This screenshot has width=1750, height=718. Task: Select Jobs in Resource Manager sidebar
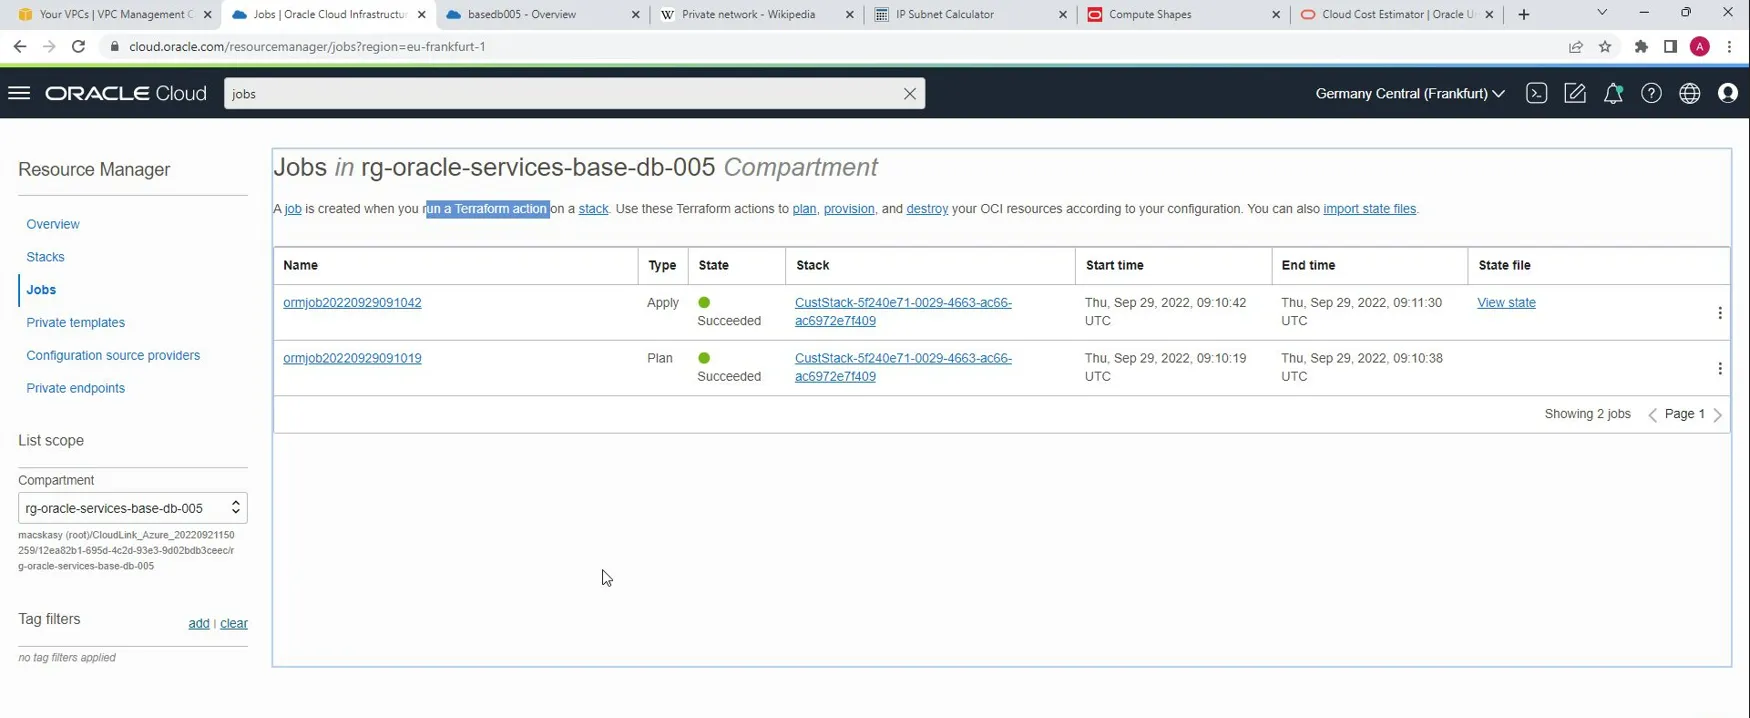(41, 290)
